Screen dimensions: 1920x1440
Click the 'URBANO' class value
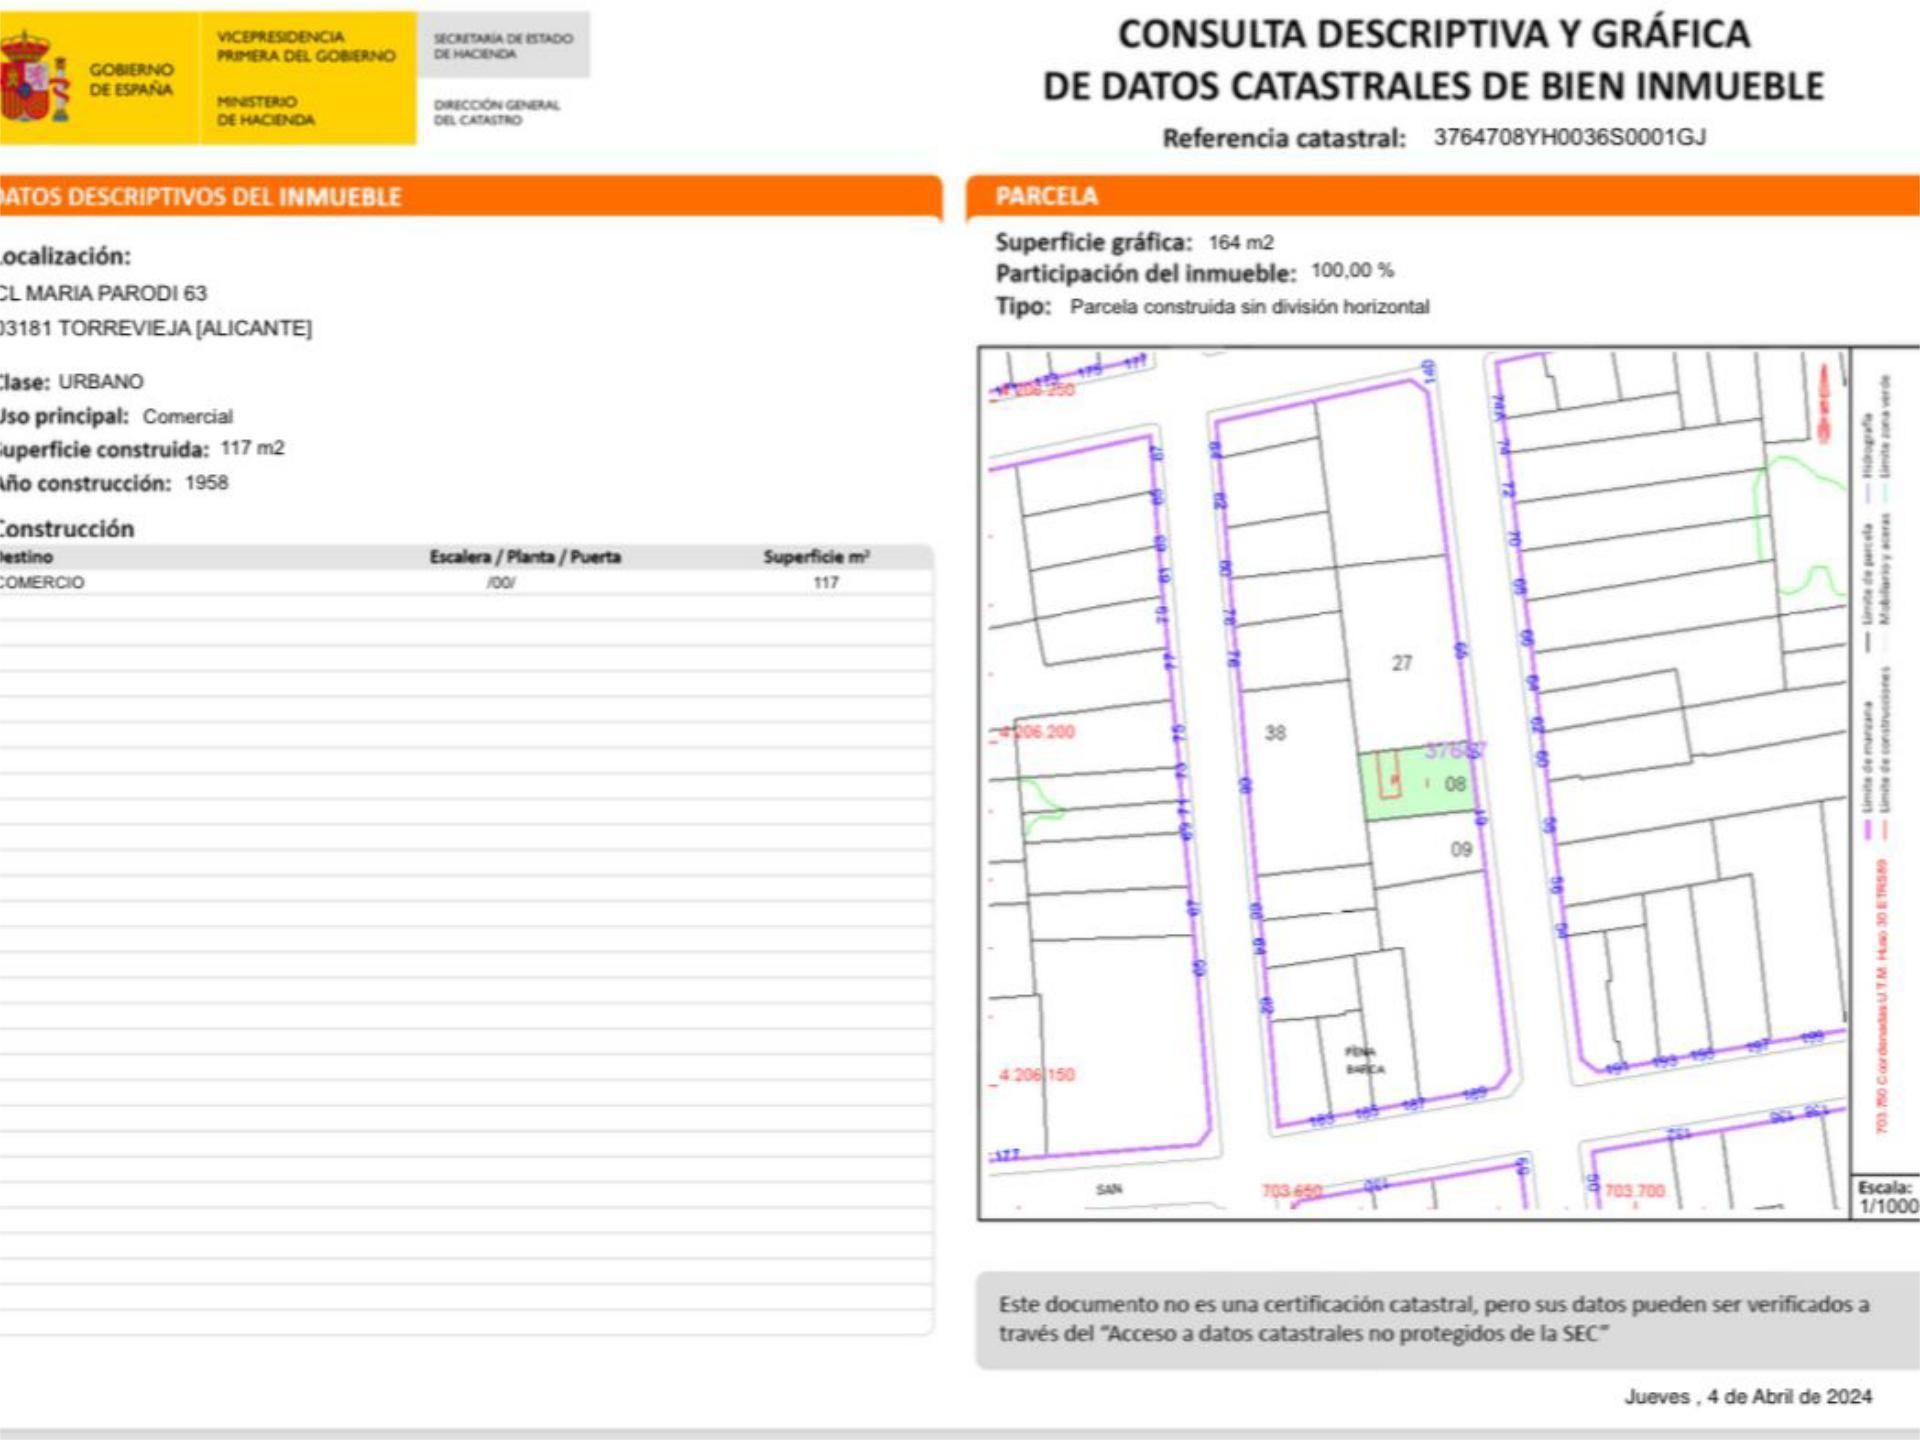(100, 381)
